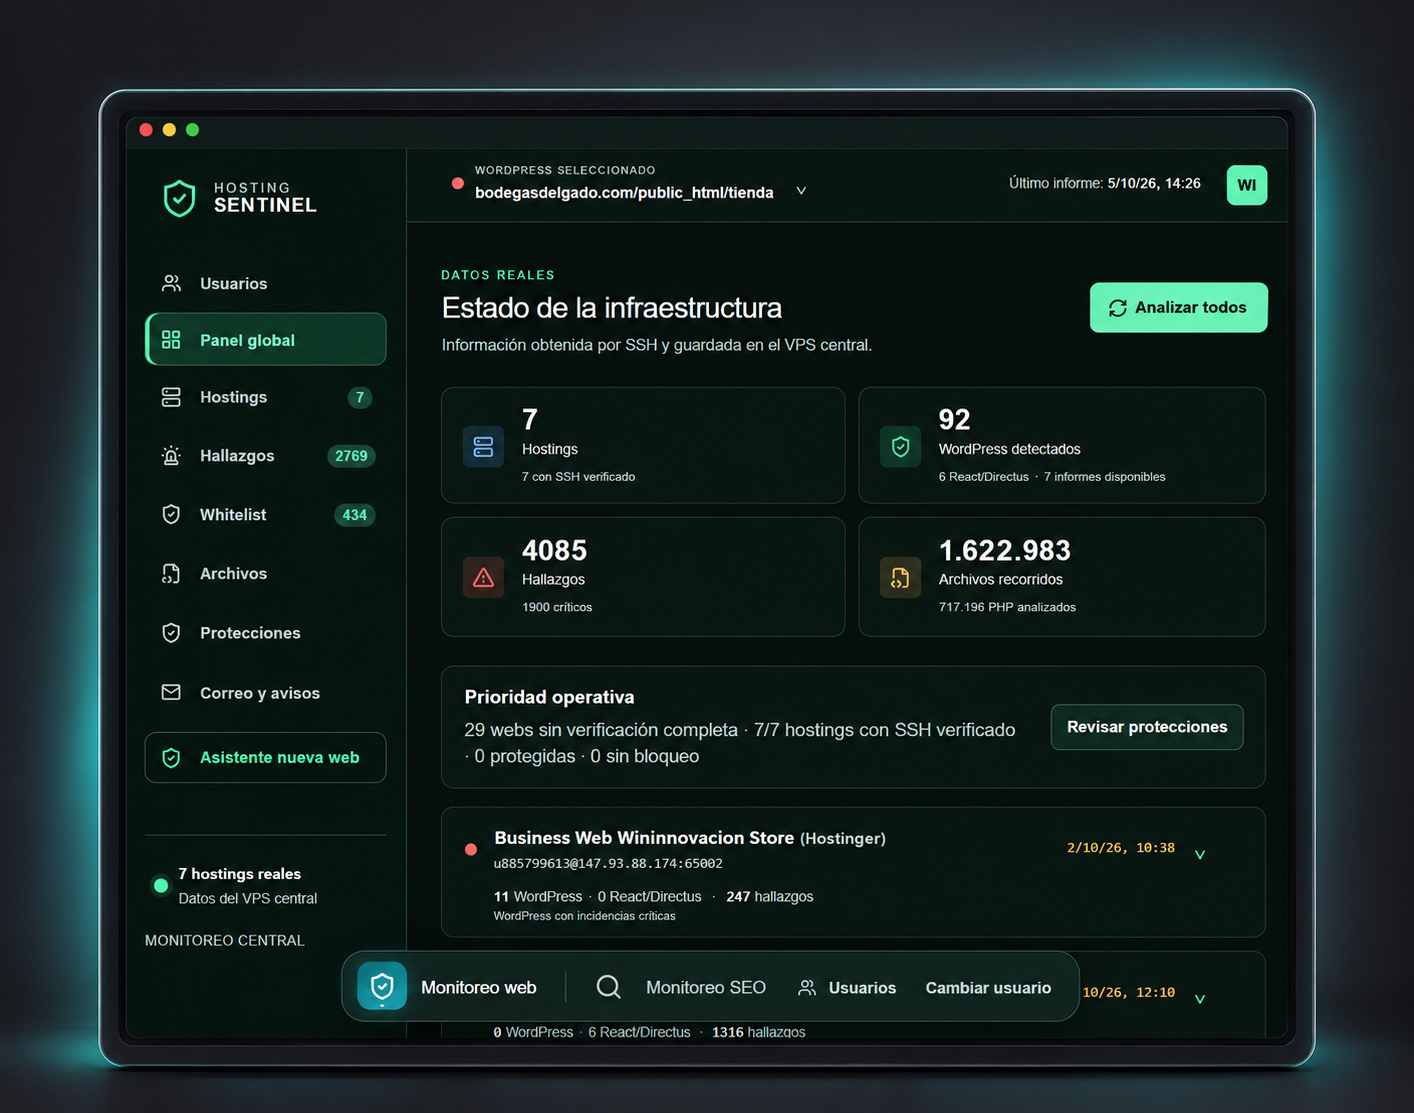The width and height of the screenshot is (1414, 1113).
Task: Click the Hostings card server icon
Action: [483, 447]
